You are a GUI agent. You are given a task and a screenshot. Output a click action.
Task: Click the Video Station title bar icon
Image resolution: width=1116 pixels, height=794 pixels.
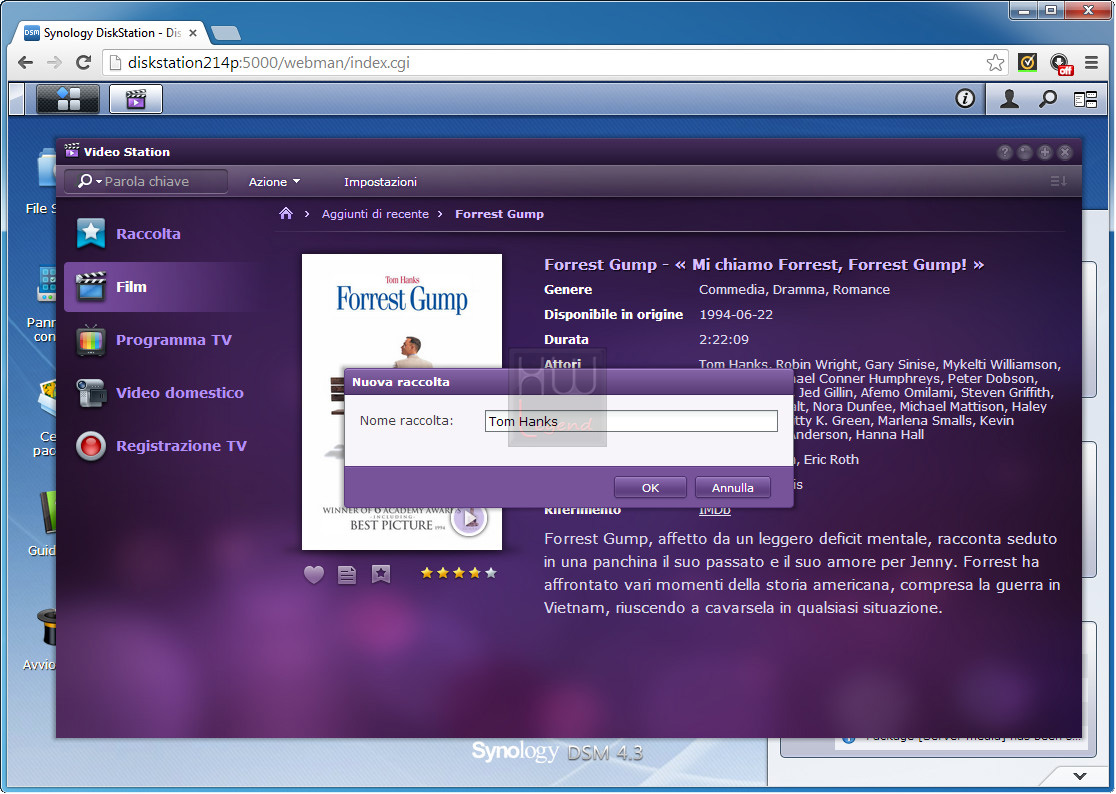pyautogui.click(x=72, y=151)
